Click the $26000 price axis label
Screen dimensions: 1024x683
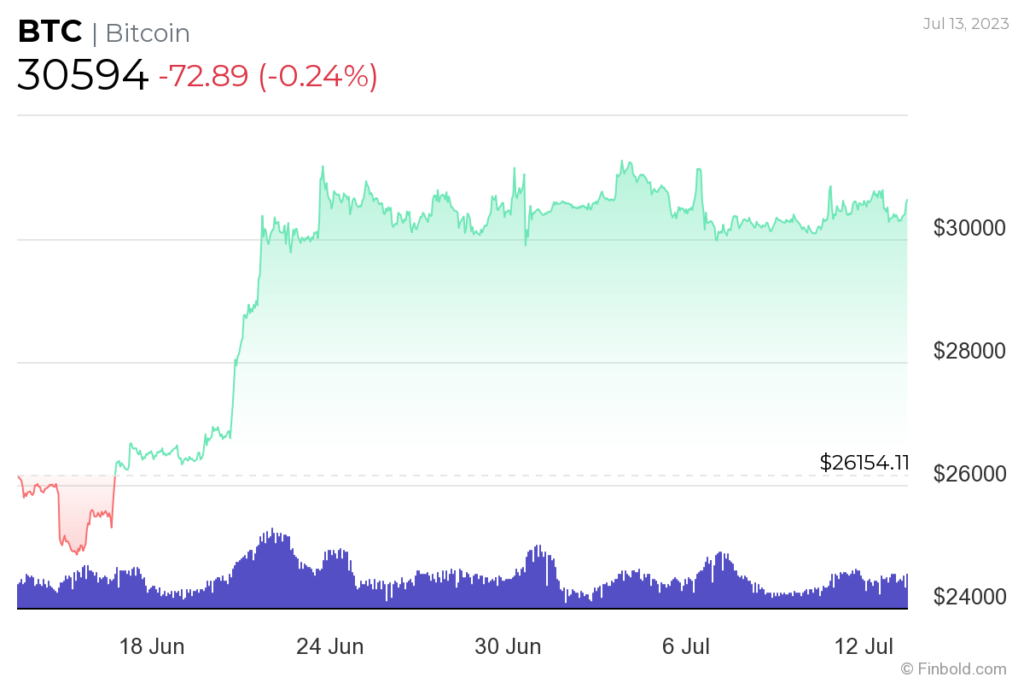tap(969, 474)
